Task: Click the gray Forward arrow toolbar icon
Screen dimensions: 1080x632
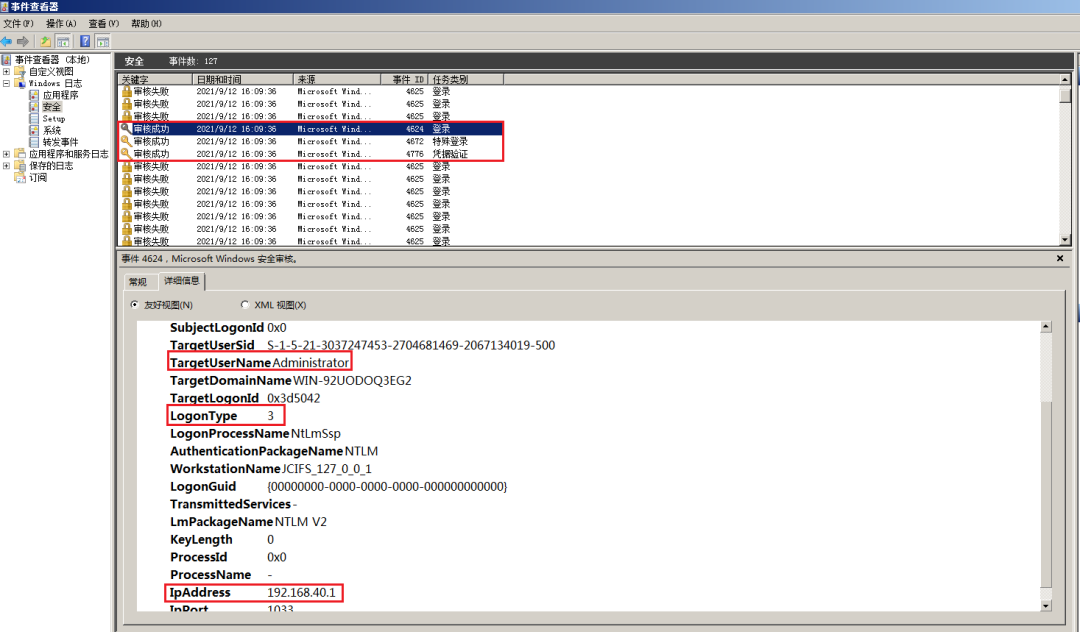Action: pos(23,41)
